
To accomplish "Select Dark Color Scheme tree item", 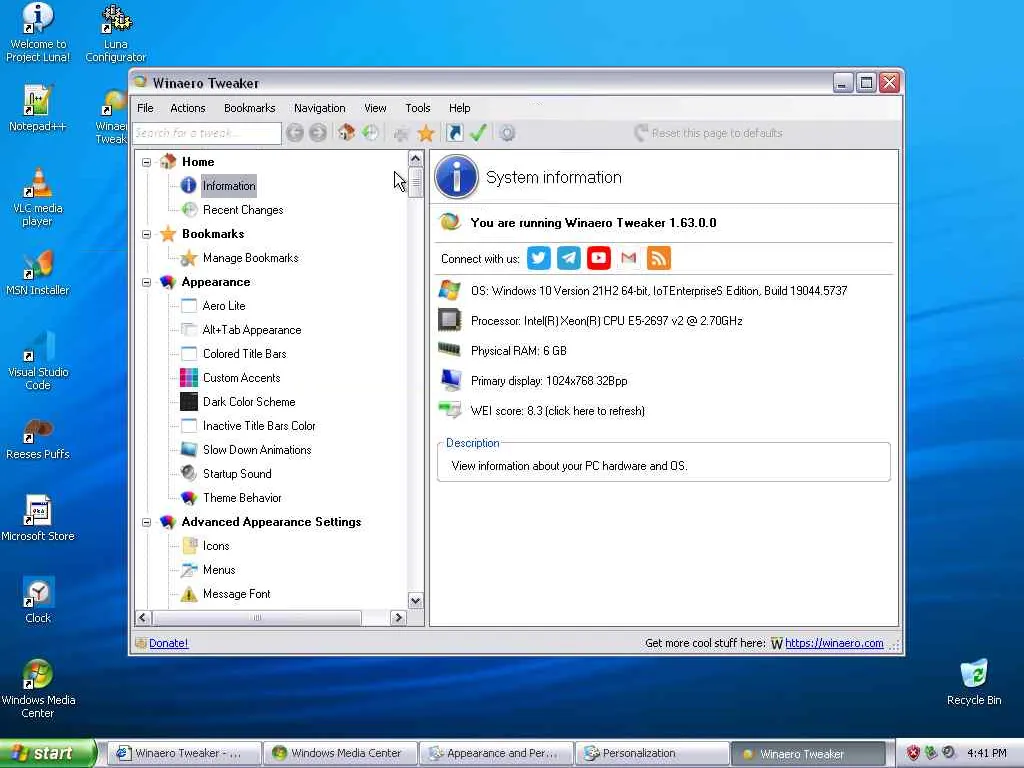I will pos(249,402).
